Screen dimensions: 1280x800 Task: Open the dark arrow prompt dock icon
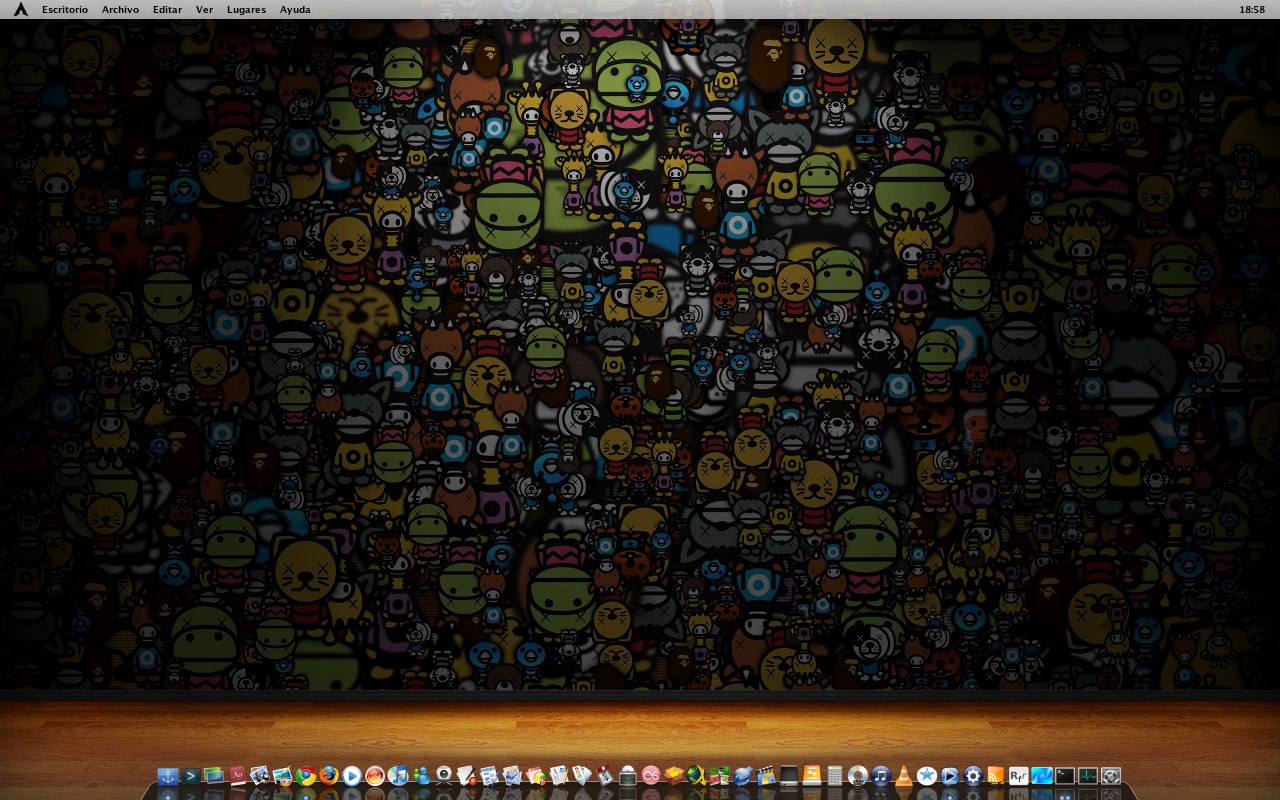pyautogui.click(x=191, y=776)
